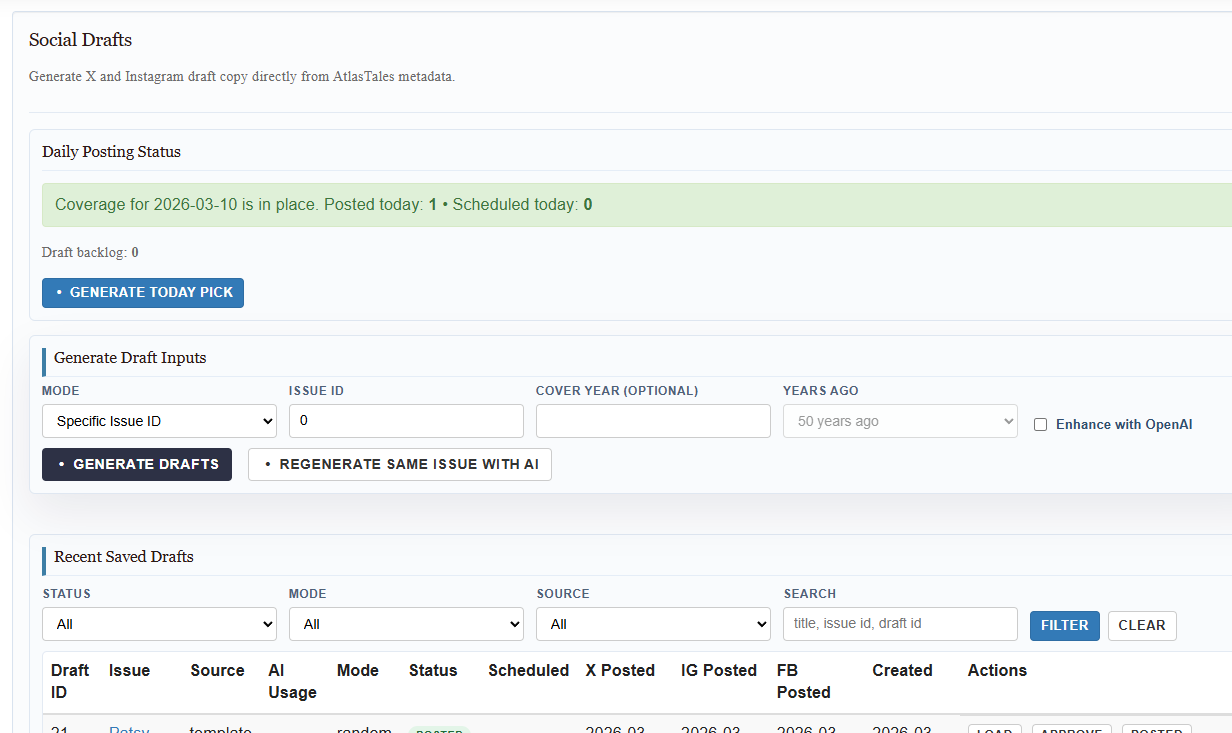This screenshot has width=1232, height=733.
Task: Open the YEARS AGO dropdown
Action: coord(899,420)
